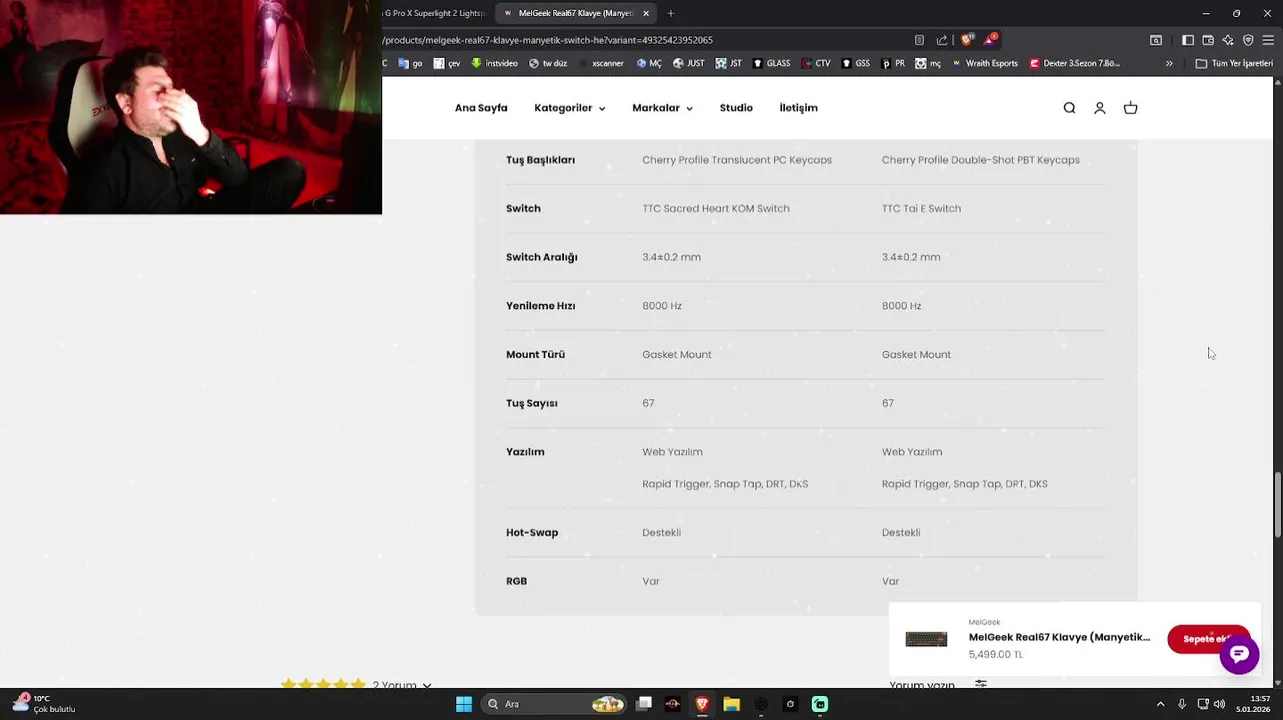1283x720 pixels.
Task: Open the MelGeek Real67 Klavye product title
Action: pyautogui.click(x=1059, y=637)
